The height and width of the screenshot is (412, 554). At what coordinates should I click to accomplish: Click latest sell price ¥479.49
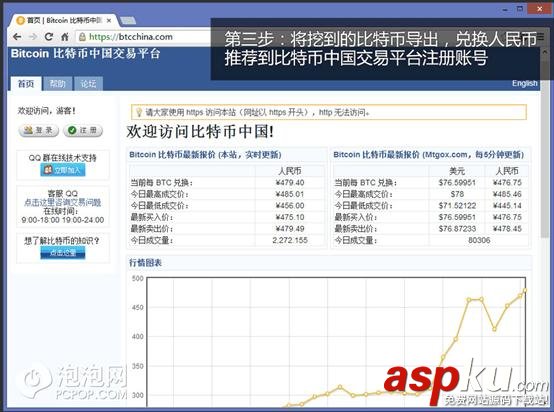tap(290, 229)
